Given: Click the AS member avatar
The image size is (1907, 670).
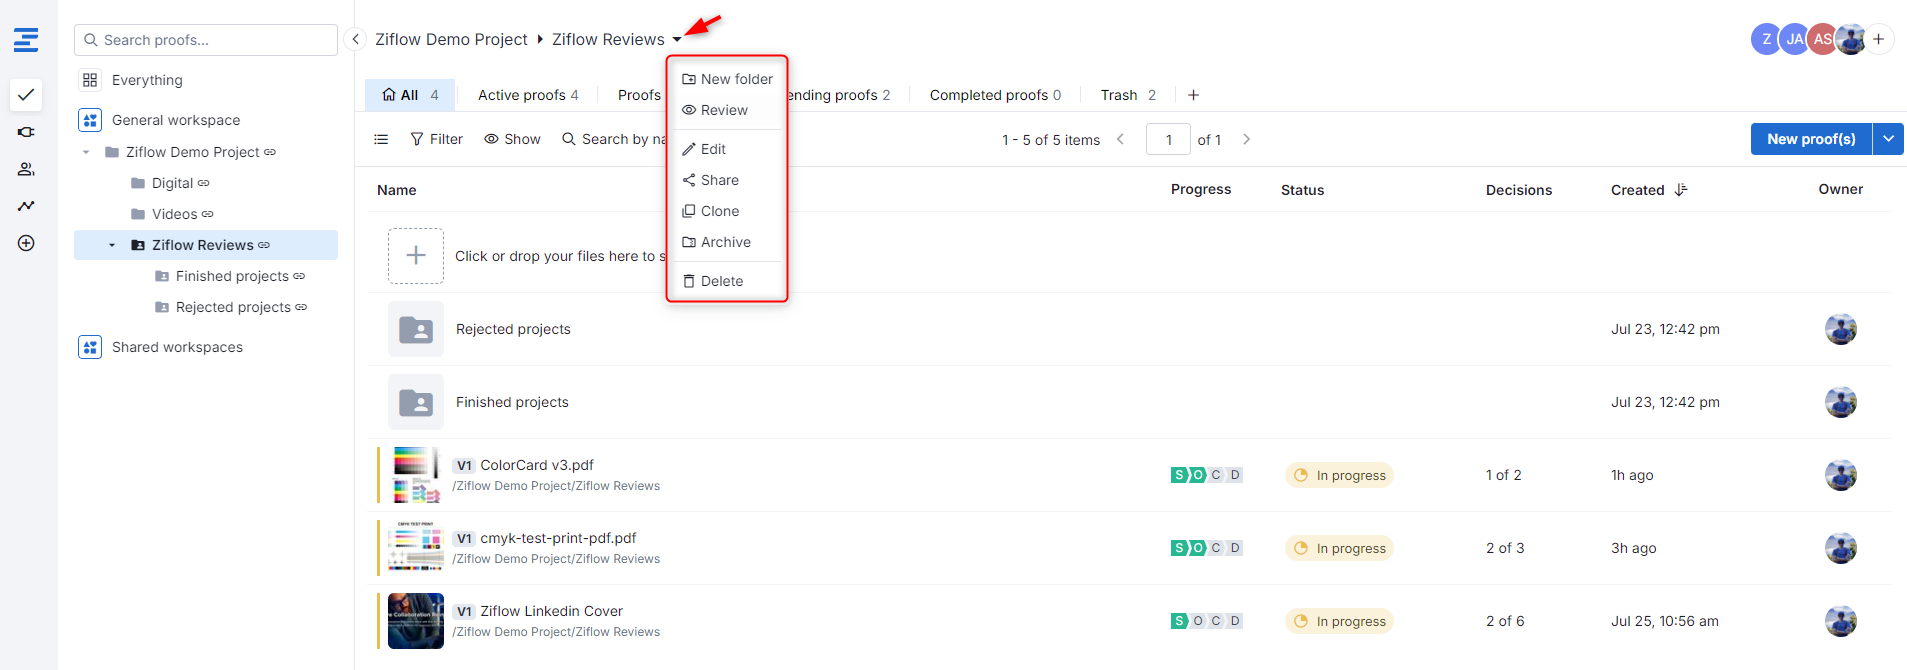Looking at the screenshot, I should pos(1823,39).
